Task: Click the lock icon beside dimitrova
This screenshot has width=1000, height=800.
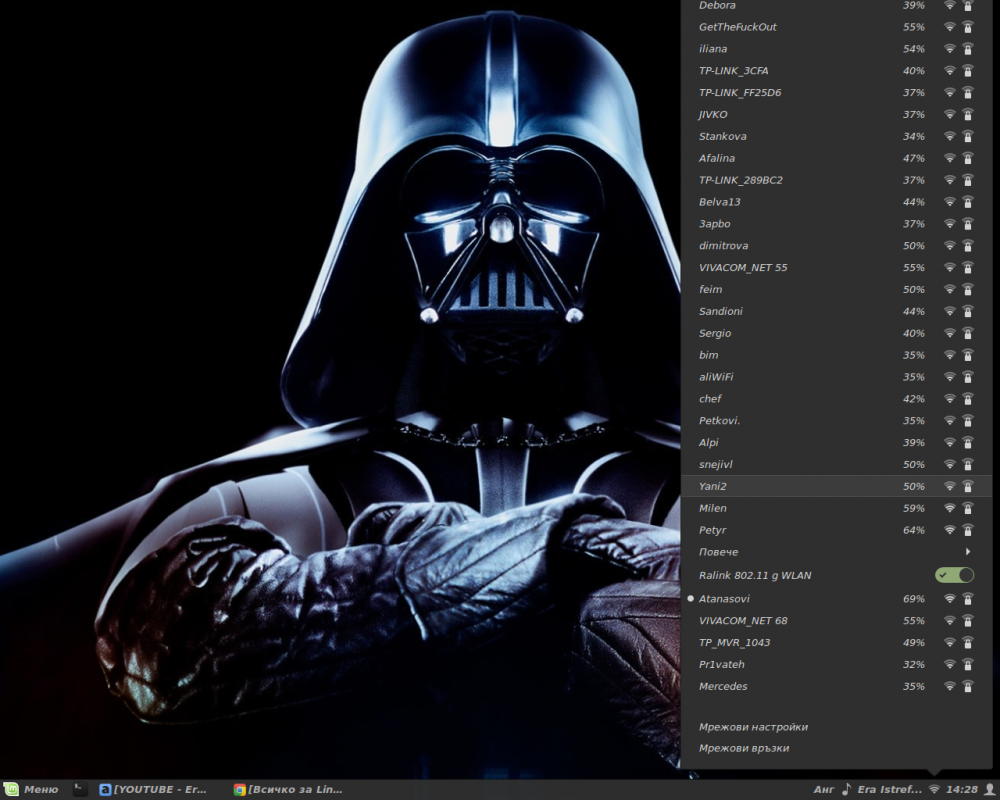Action: pos(967,246)
